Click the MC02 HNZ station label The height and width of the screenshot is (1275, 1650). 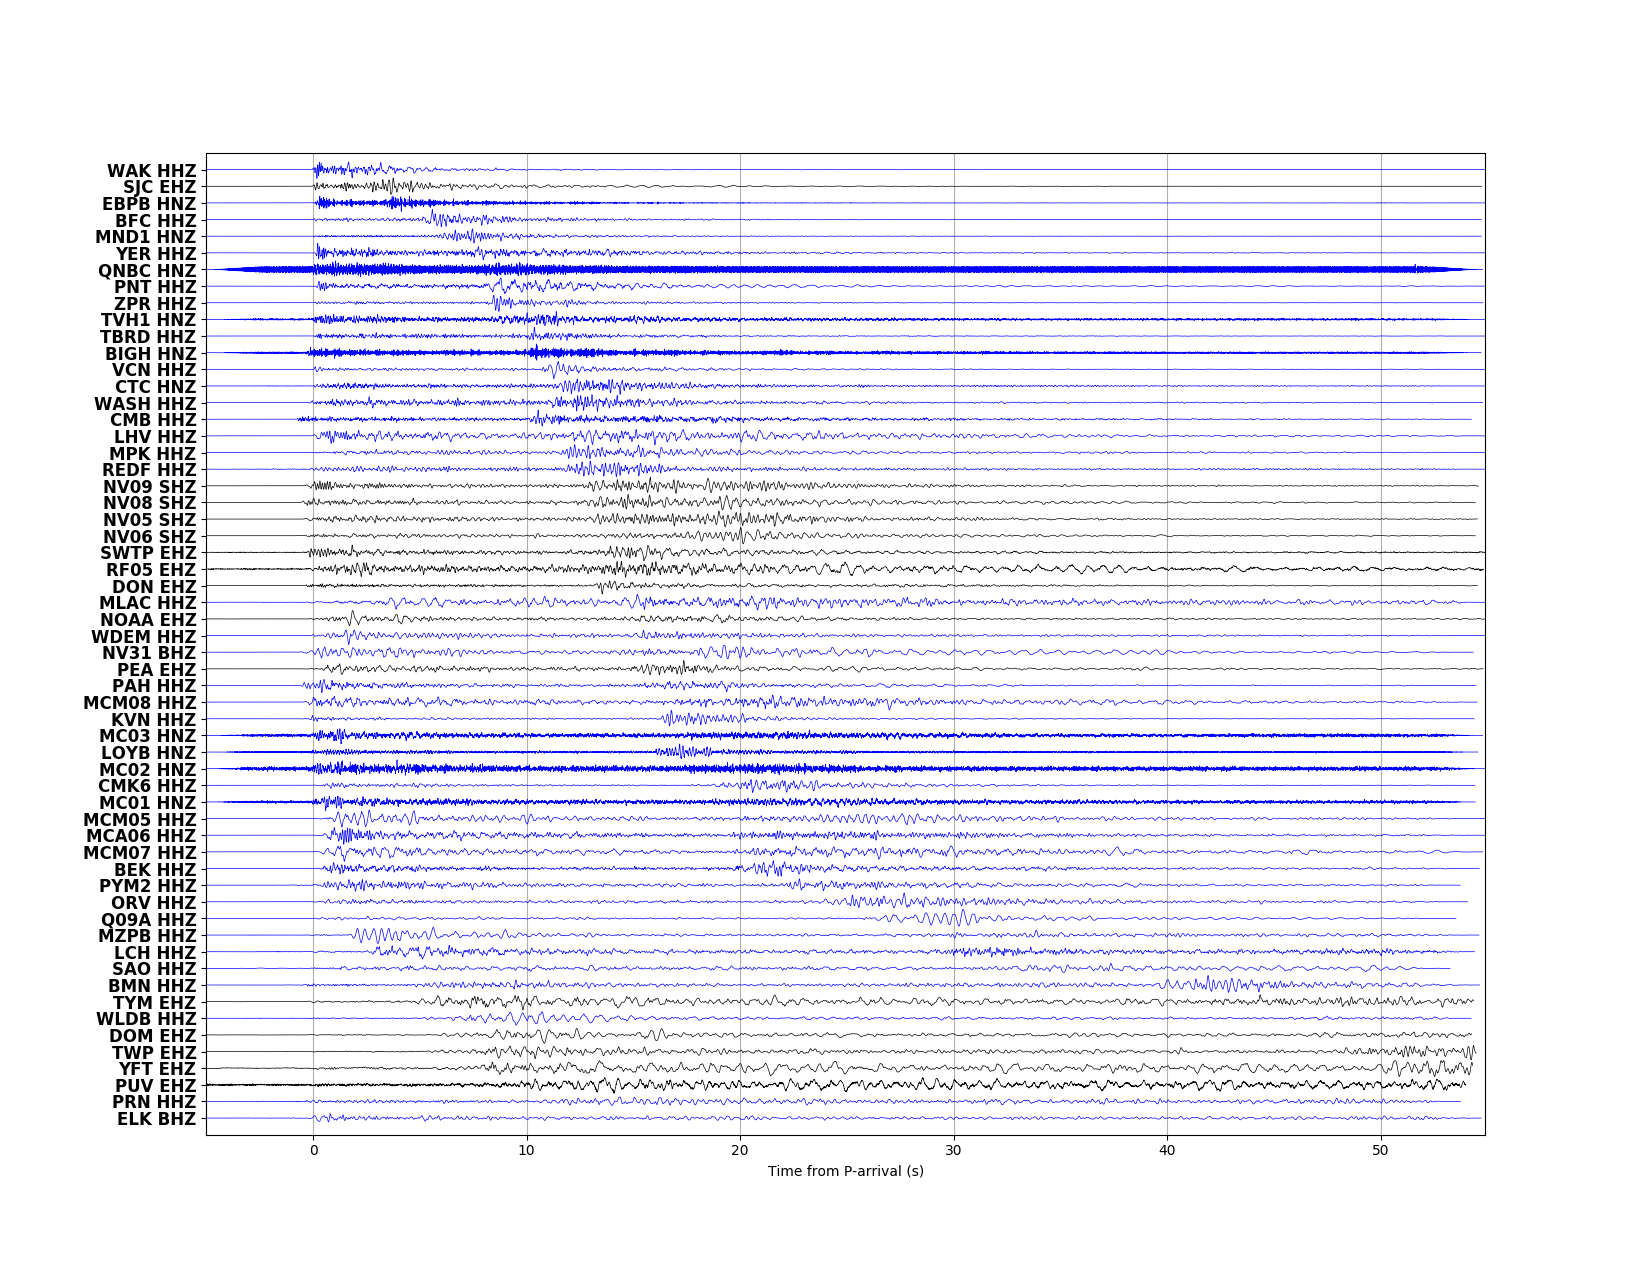pos(148,770)
